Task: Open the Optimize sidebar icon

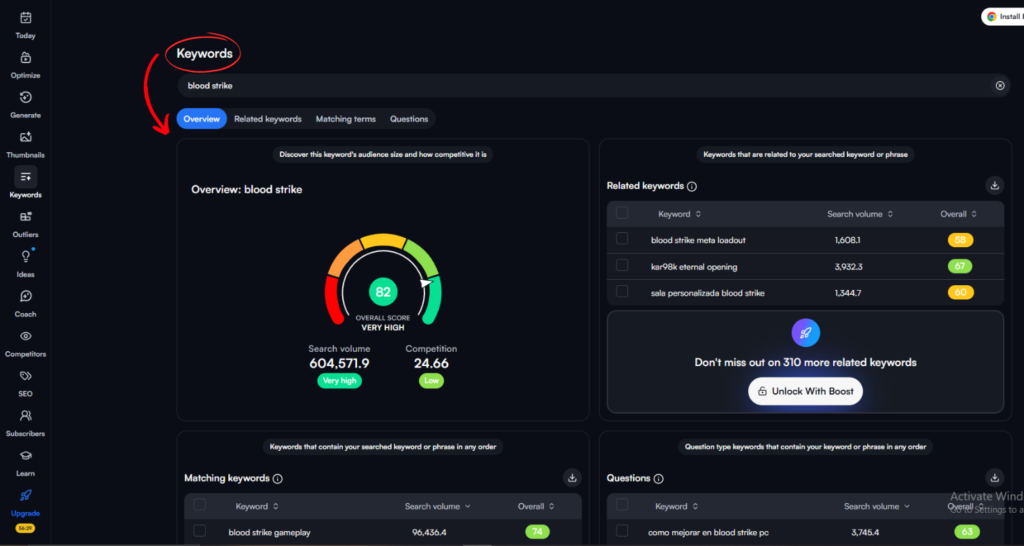Action: 25,57
